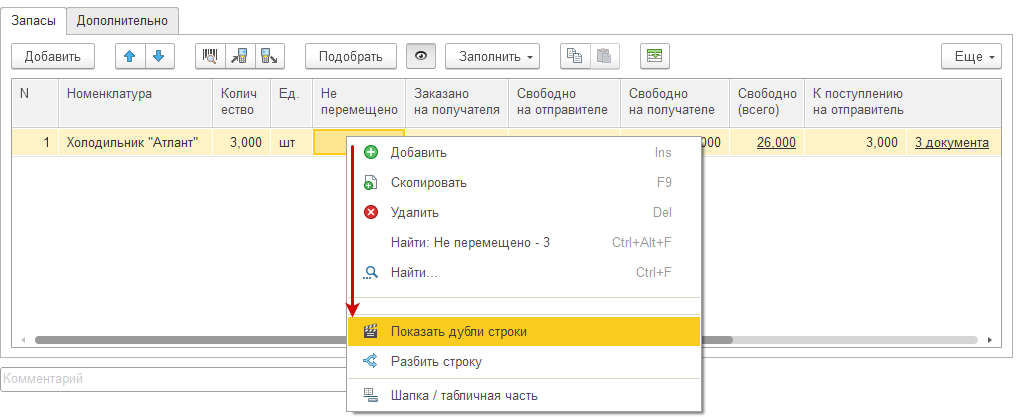Toggle the eye visibility button
1024x417 pixels.
point(420,56)
